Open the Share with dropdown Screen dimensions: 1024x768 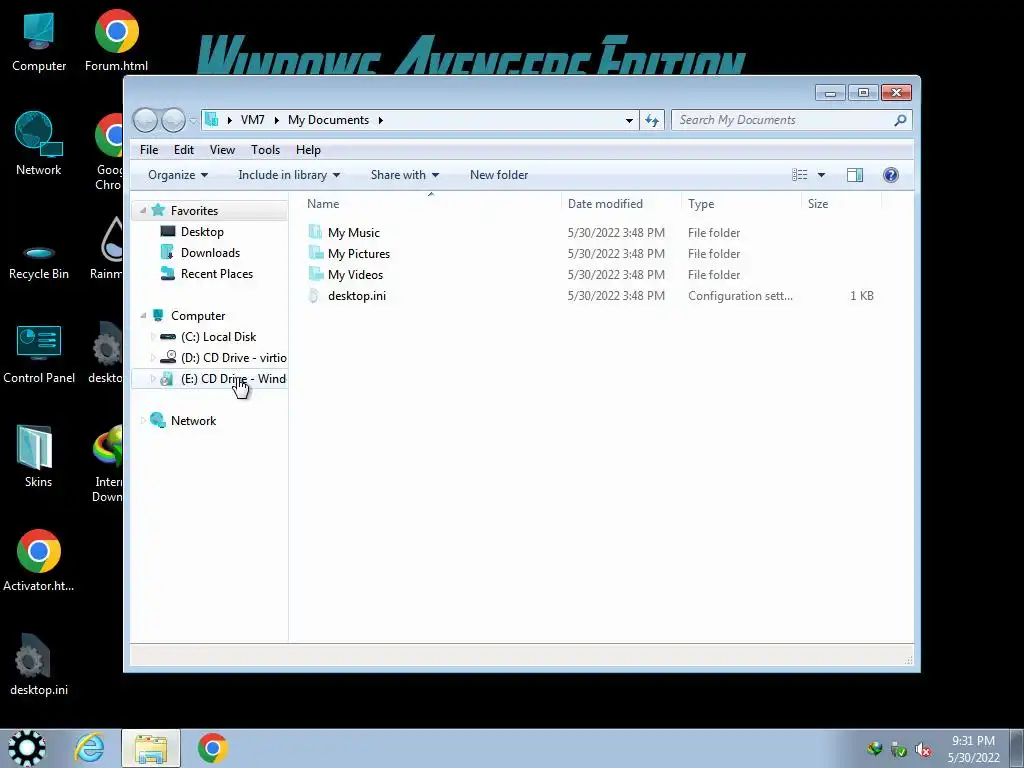pyautogui.click(x=404, y=175)
